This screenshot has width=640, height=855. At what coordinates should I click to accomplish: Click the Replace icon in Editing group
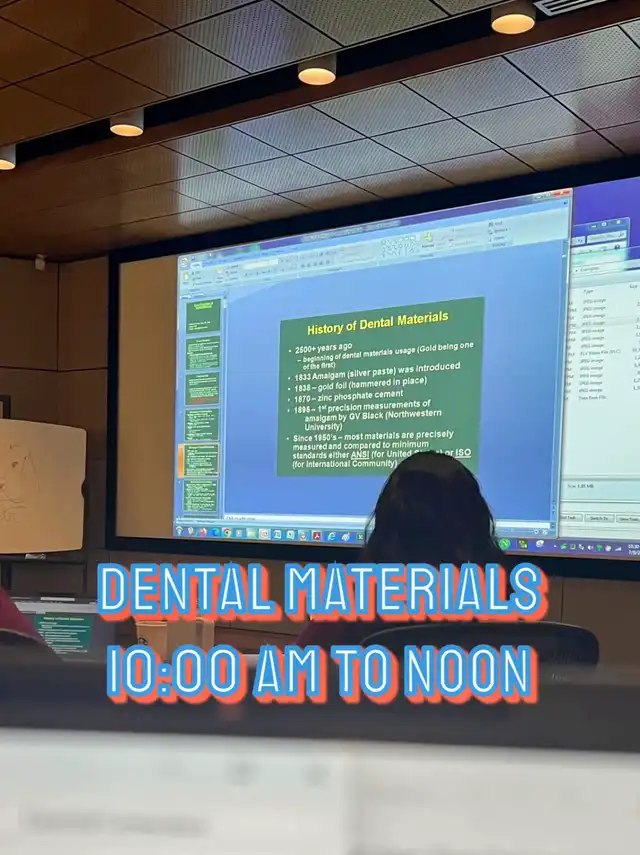tap(495, 231)
